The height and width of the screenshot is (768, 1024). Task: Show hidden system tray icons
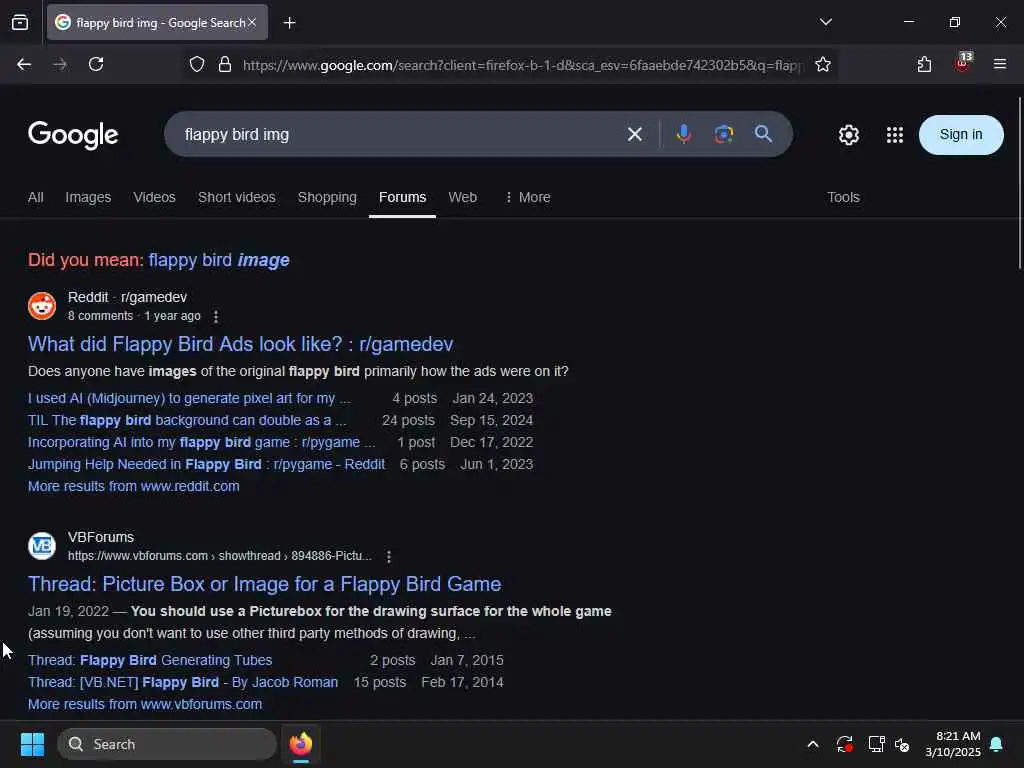(x=813, y=744)
